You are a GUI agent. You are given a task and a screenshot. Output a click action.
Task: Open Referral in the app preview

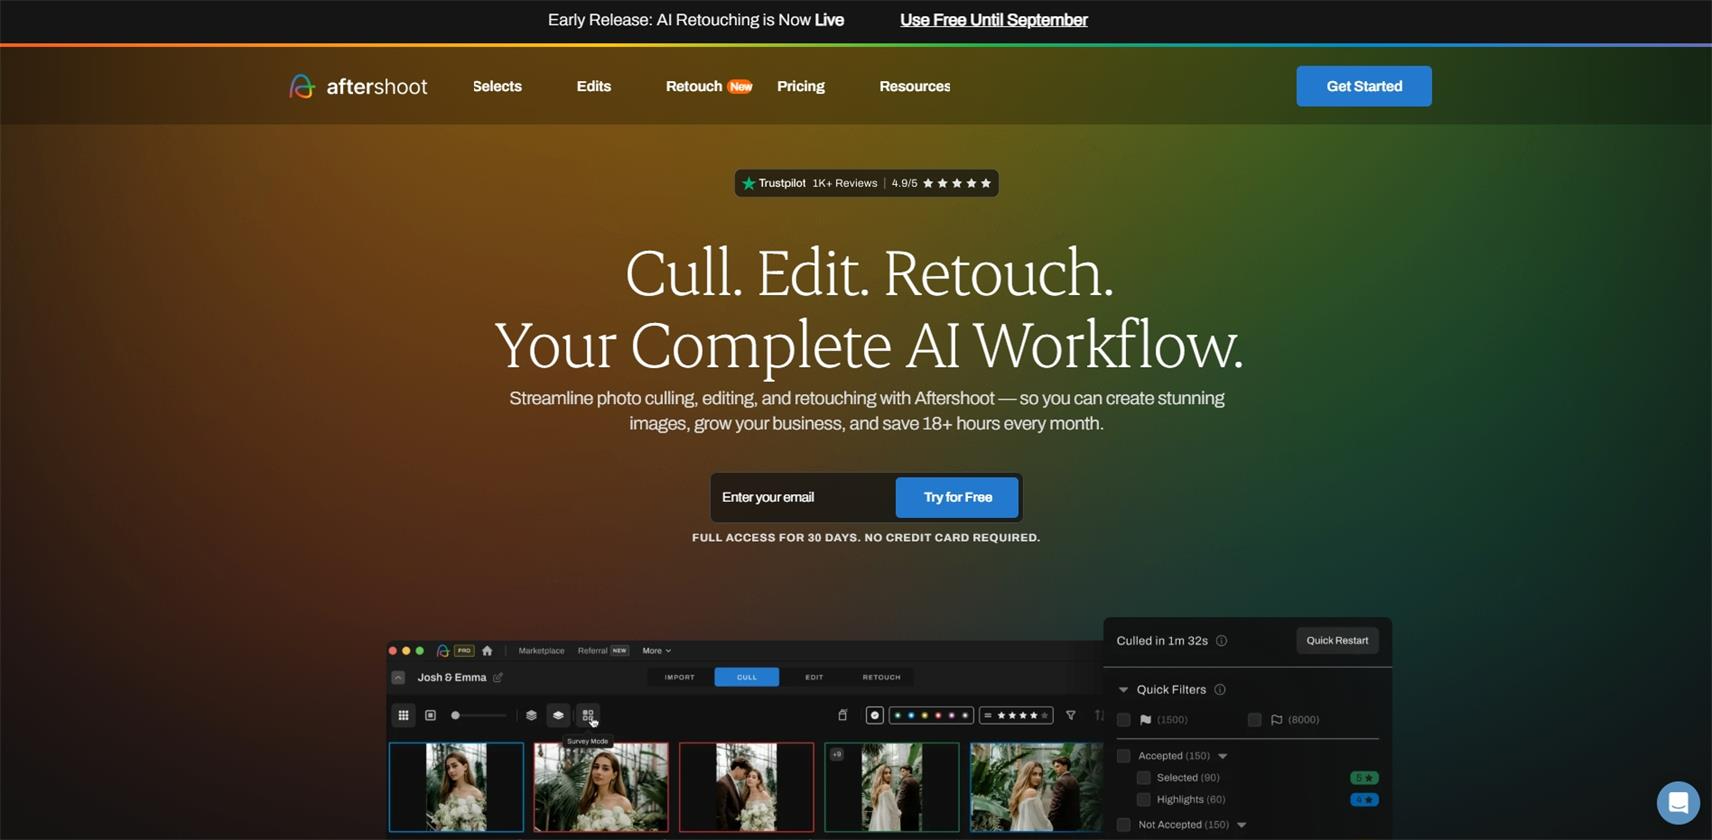pyautogui.click(x=592, y=651)
